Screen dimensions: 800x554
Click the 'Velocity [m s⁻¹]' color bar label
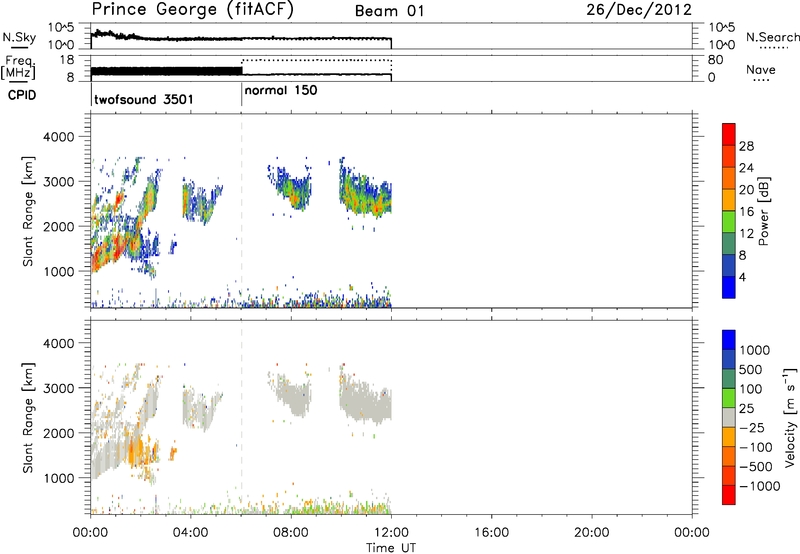[x=790, y=417]
